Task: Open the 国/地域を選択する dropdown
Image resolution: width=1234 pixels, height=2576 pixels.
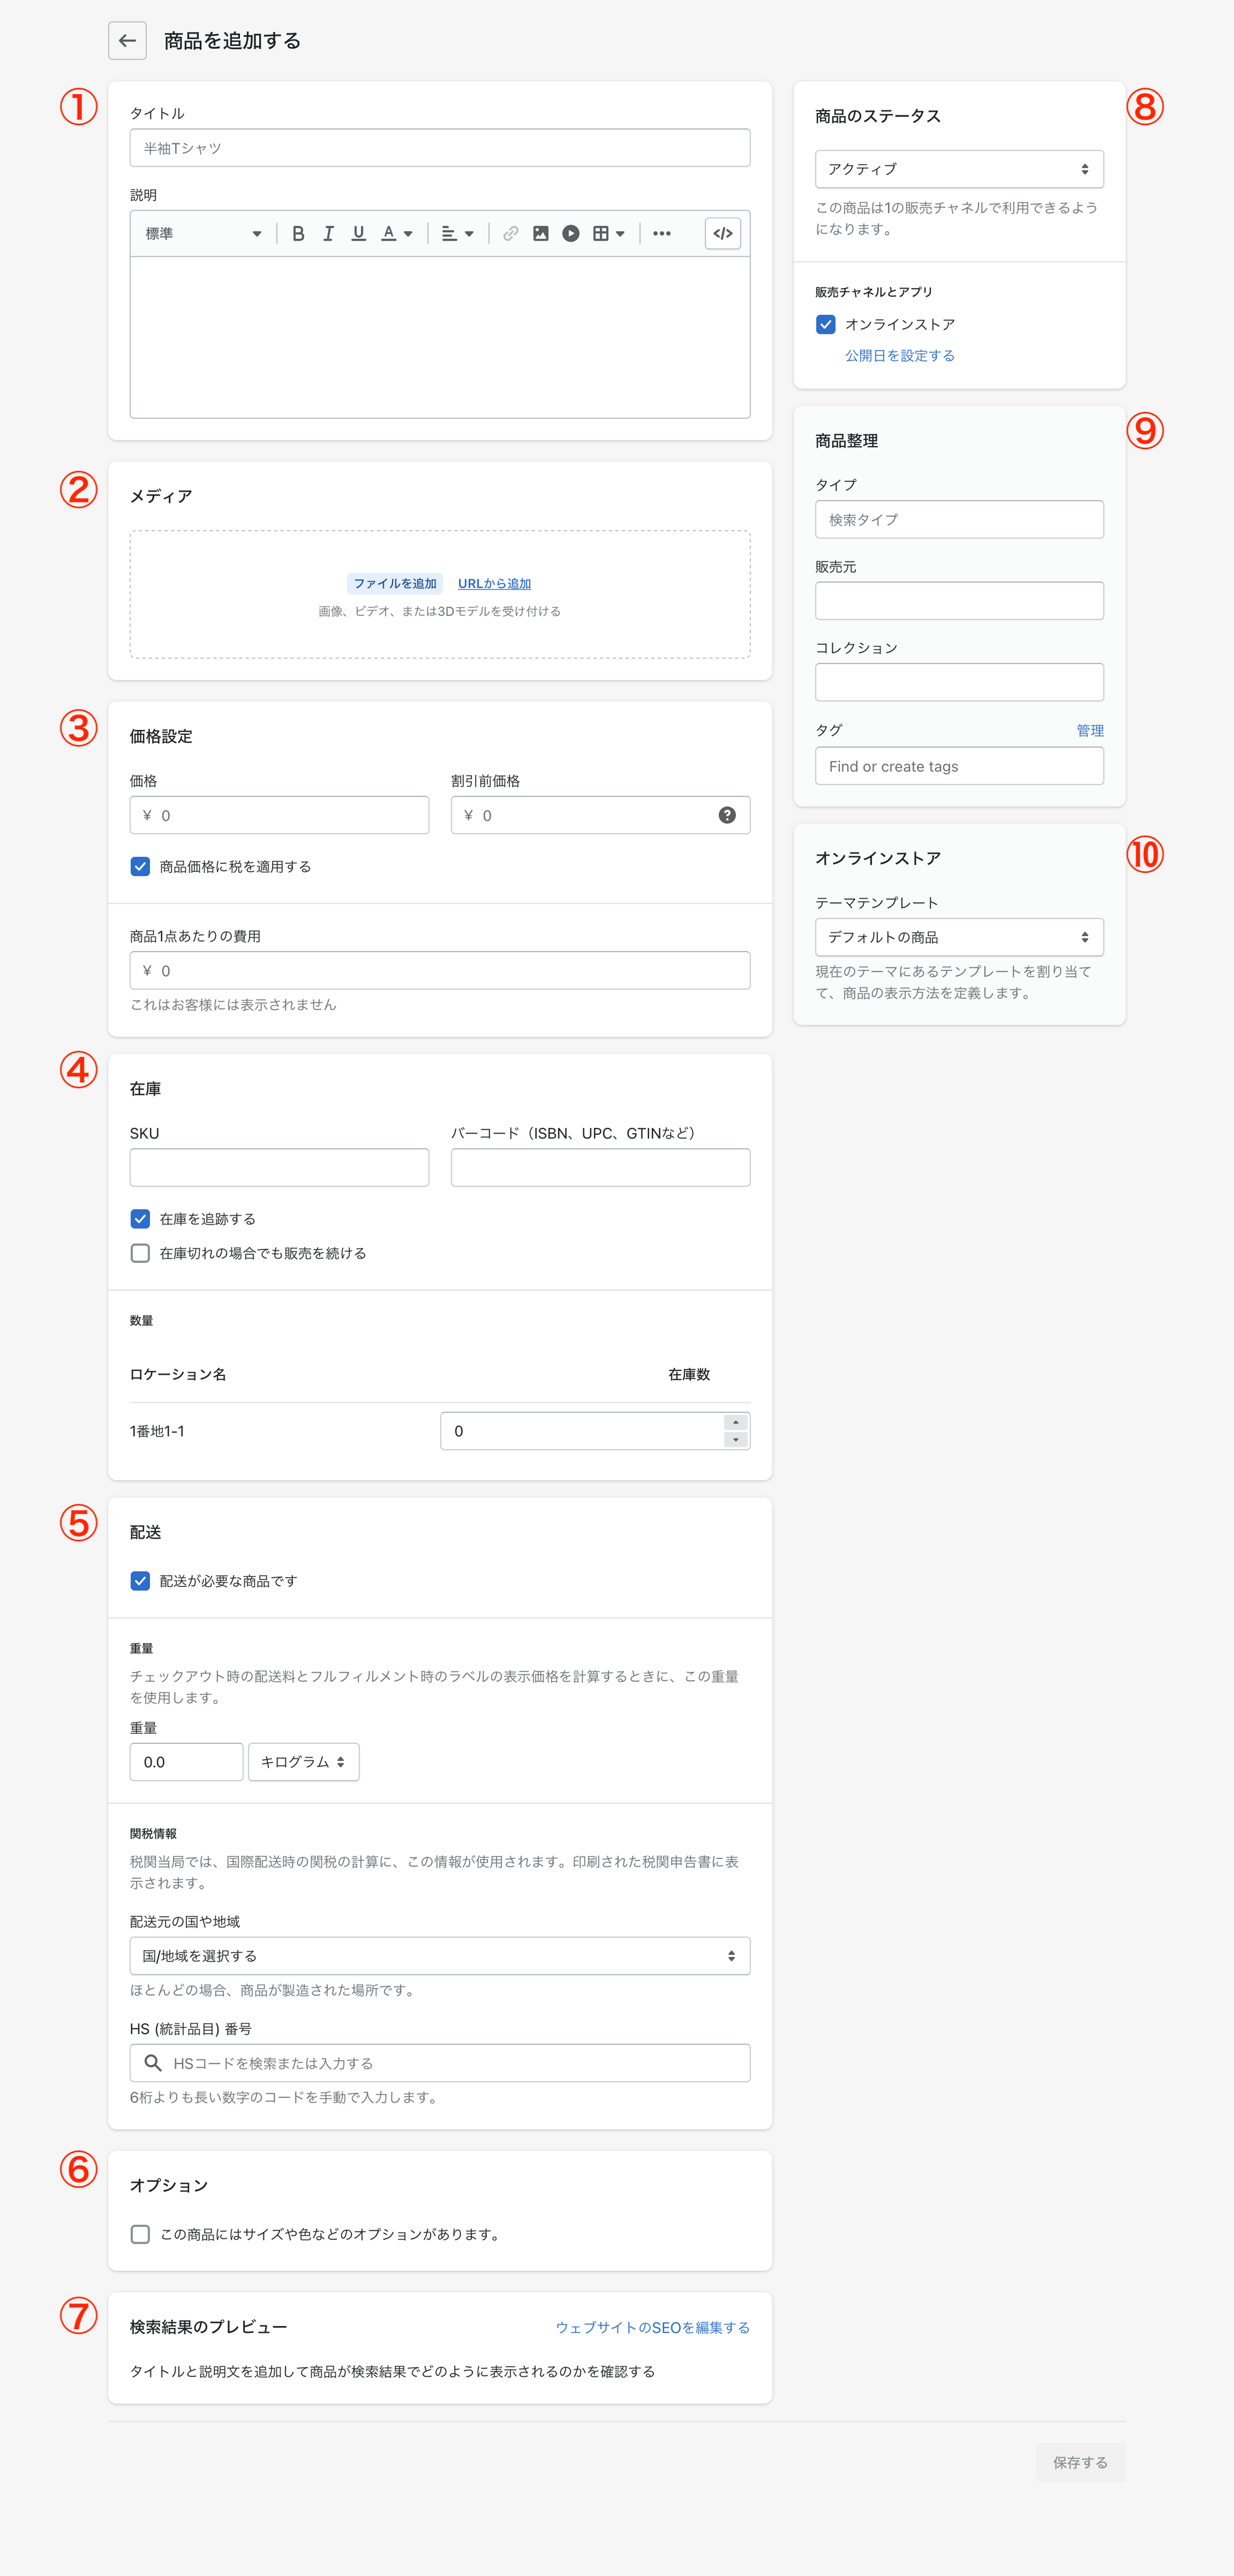Action: click(x=439, y=1956)
